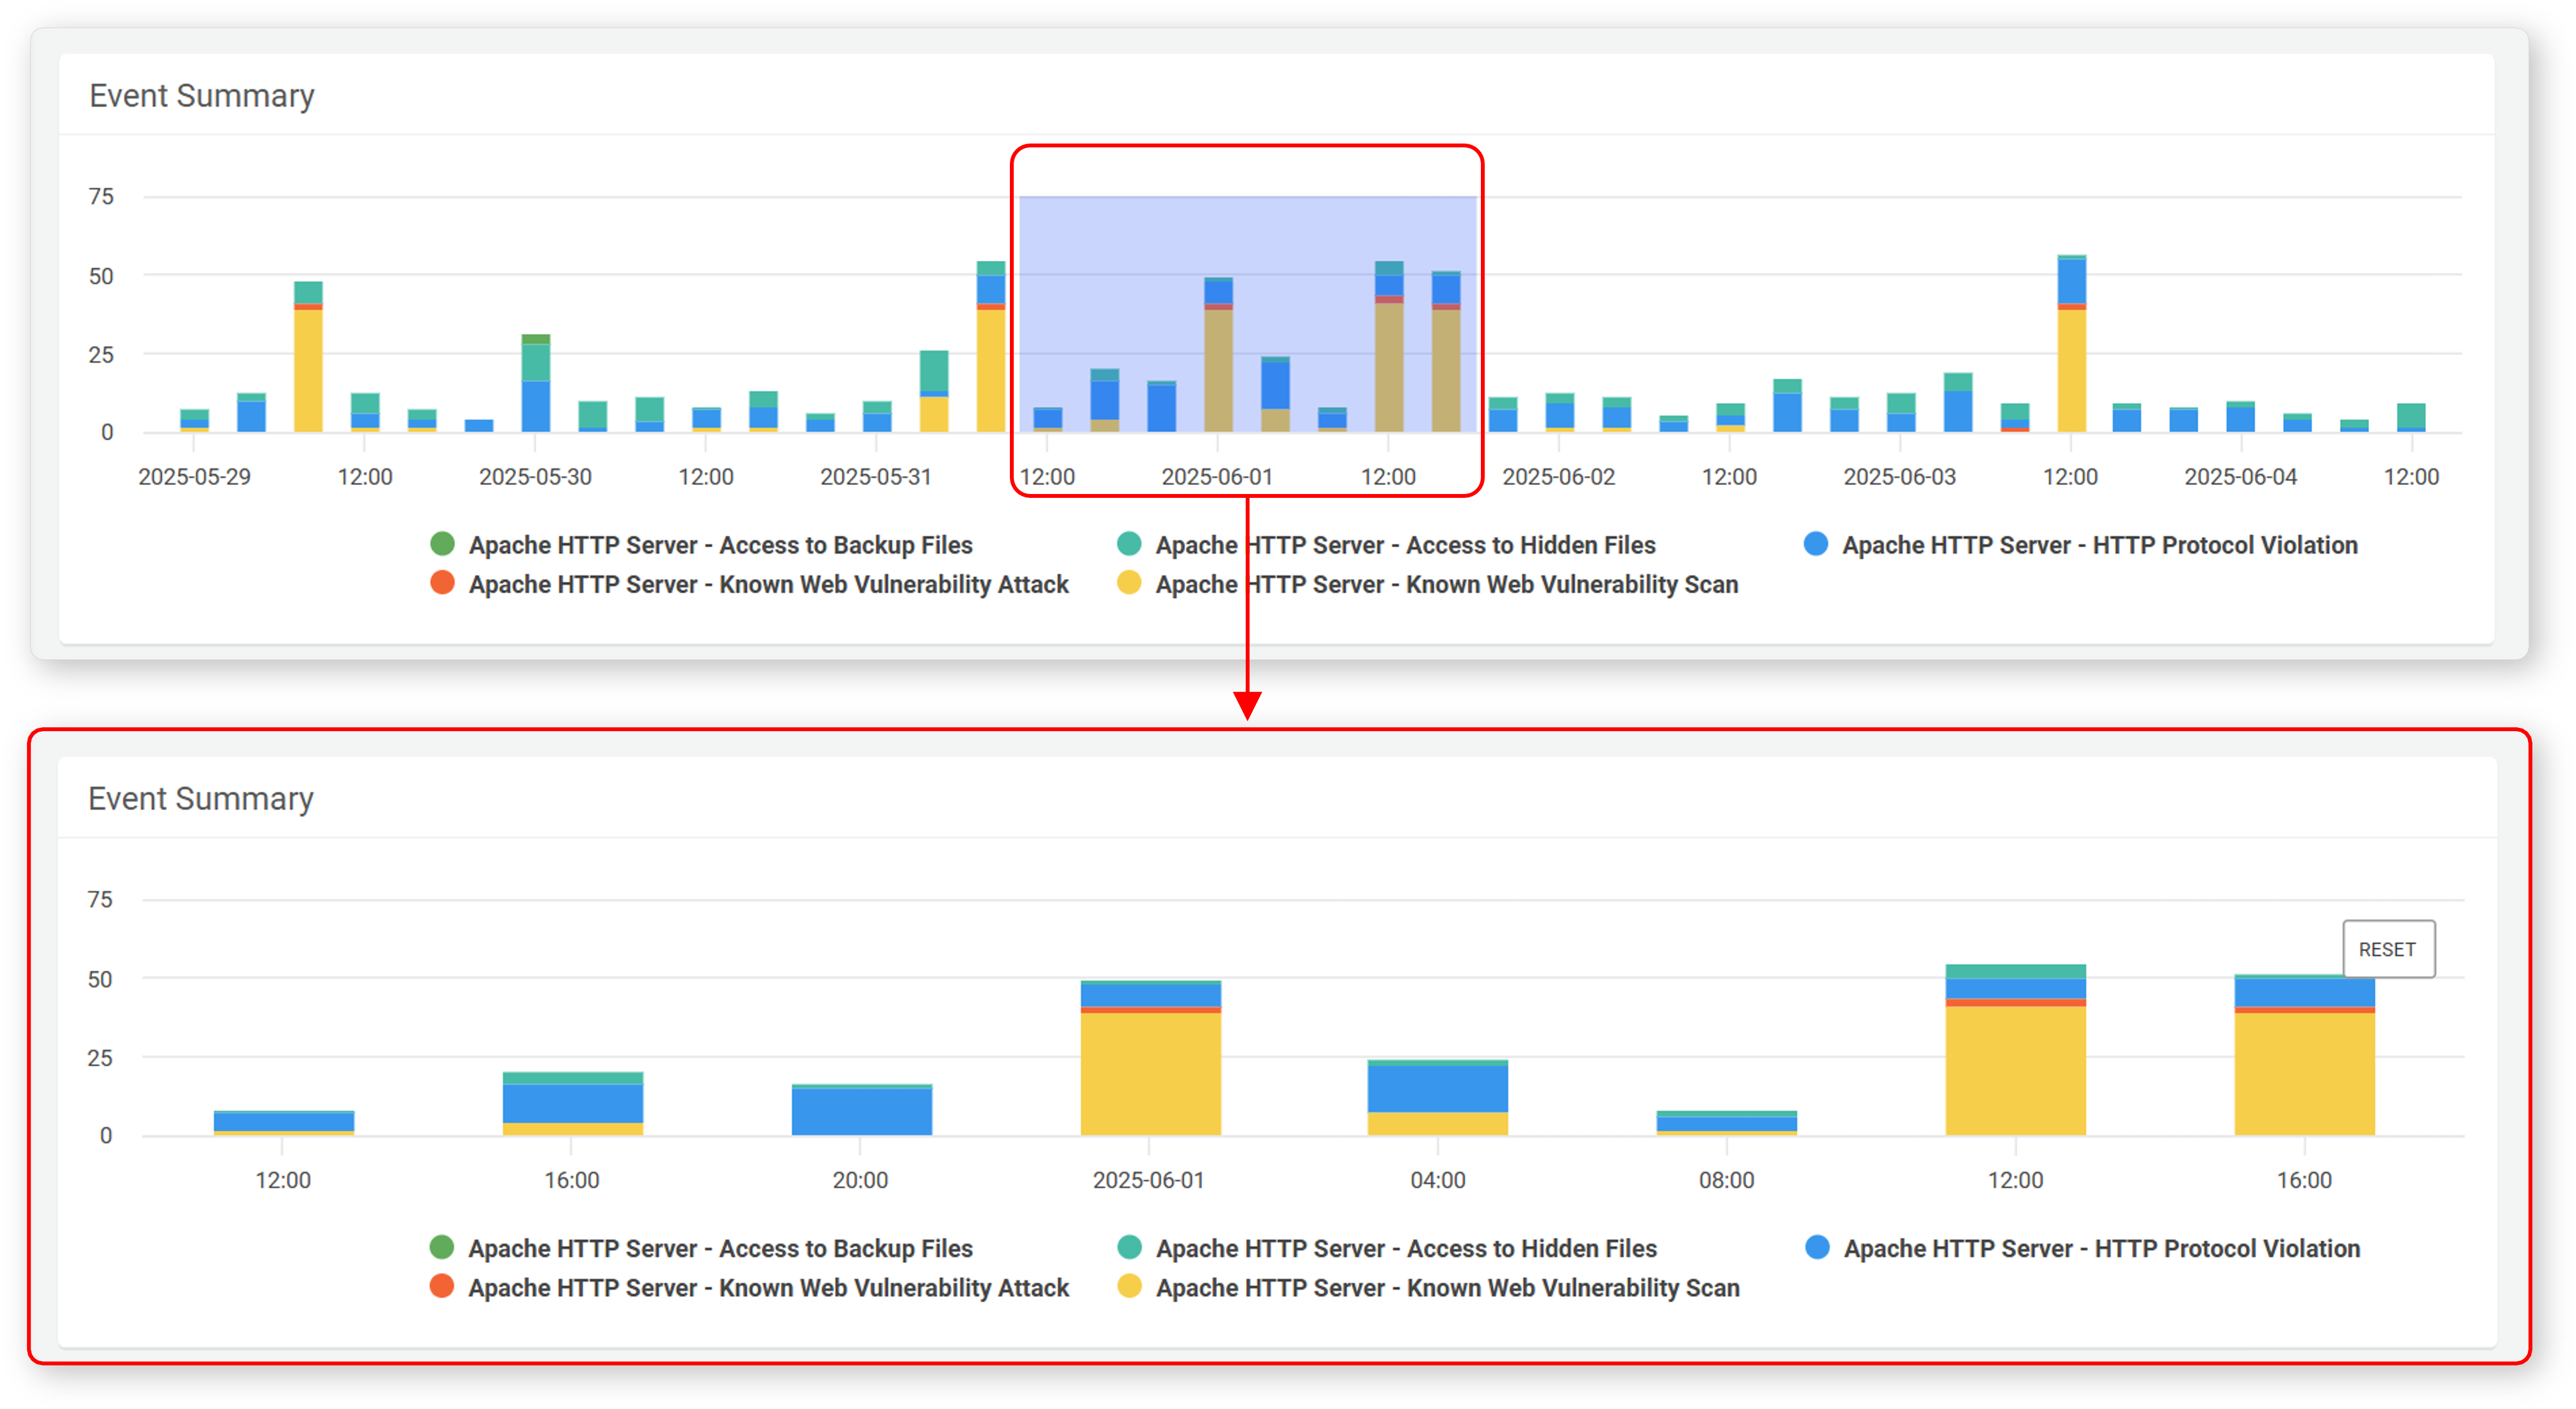Click the 25 y-axis value in lower chart
The image size is (2576, 1409).
pyautogui.click(x=100, y=1057)
